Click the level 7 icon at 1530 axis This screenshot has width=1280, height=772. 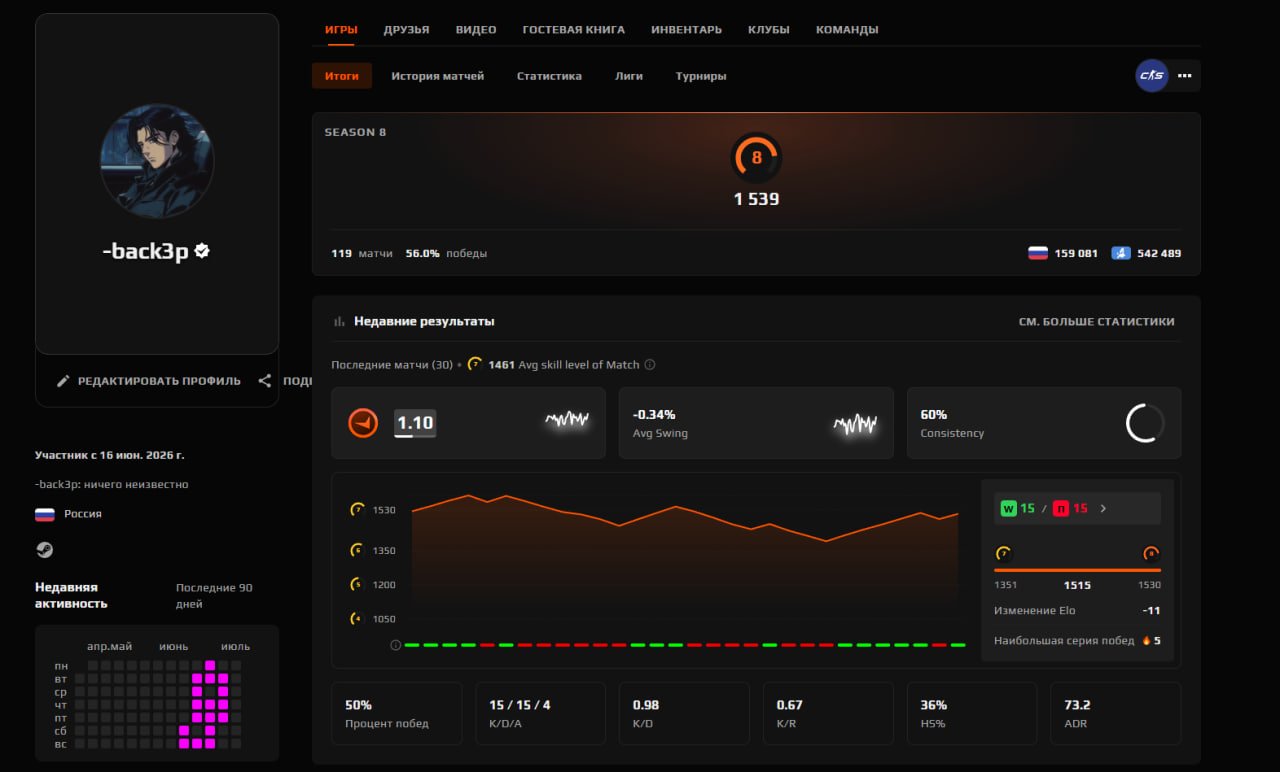pos(357,510)
